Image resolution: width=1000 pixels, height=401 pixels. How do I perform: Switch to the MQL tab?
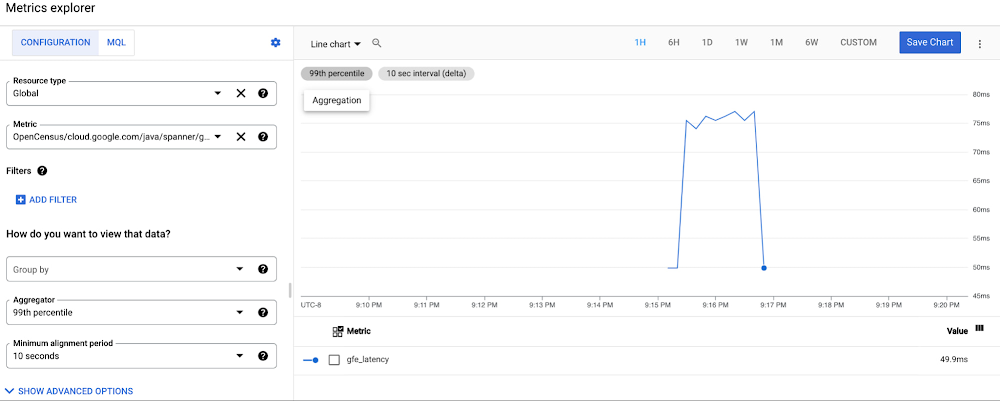coord(119,43)
